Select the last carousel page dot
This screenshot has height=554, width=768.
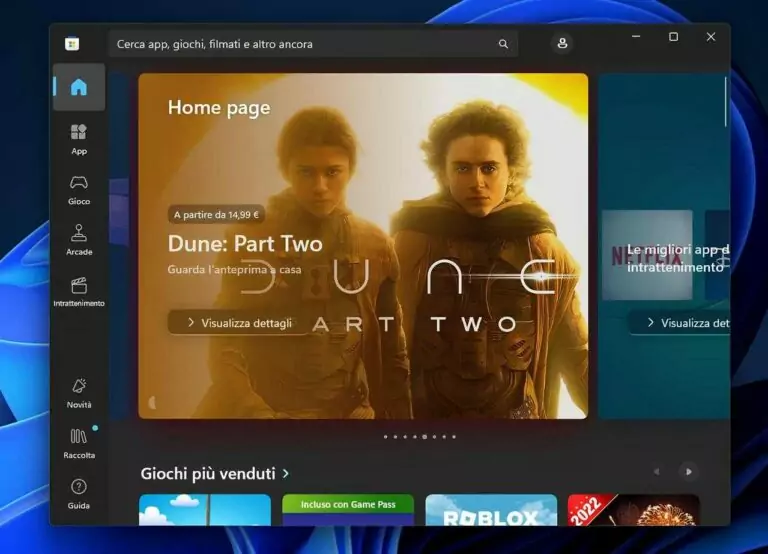pyautogui.click(x=454, y=436)
